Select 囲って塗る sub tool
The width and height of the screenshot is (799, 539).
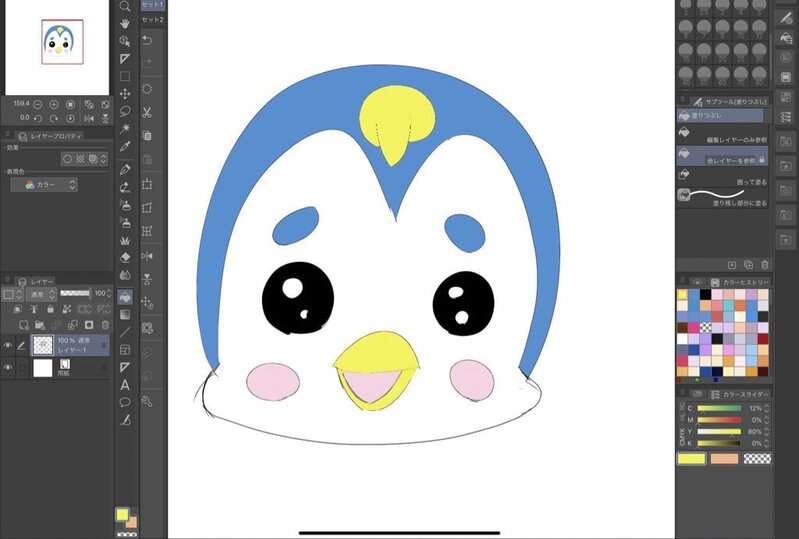coord(723,177)
